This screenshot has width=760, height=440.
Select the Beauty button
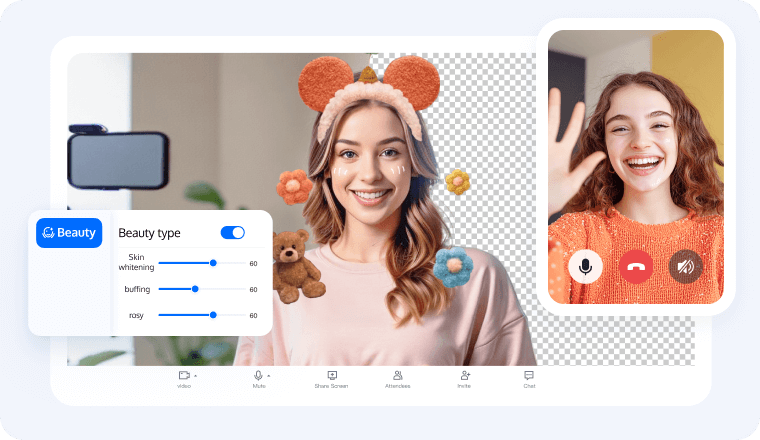(x=69, y=233)
